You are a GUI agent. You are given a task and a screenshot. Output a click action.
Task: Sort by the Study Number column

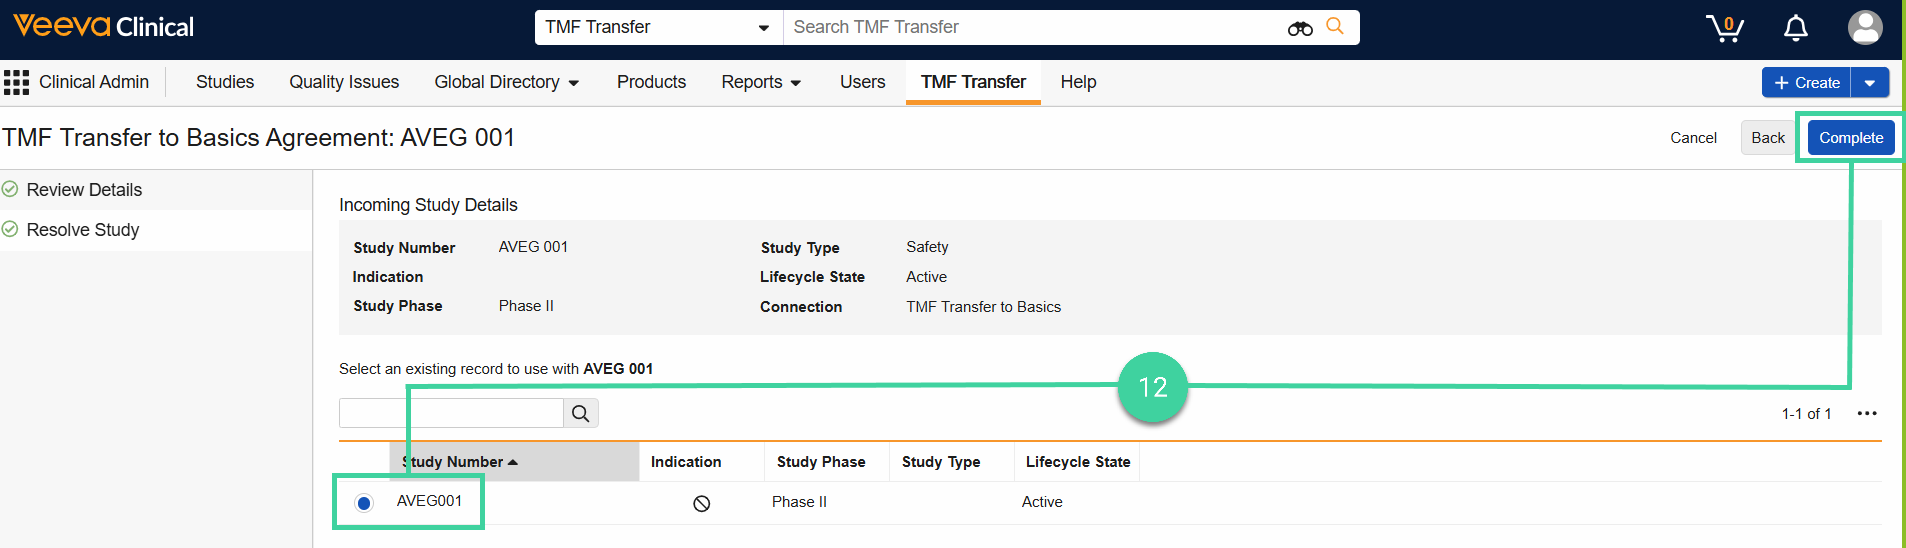point(514,462)
